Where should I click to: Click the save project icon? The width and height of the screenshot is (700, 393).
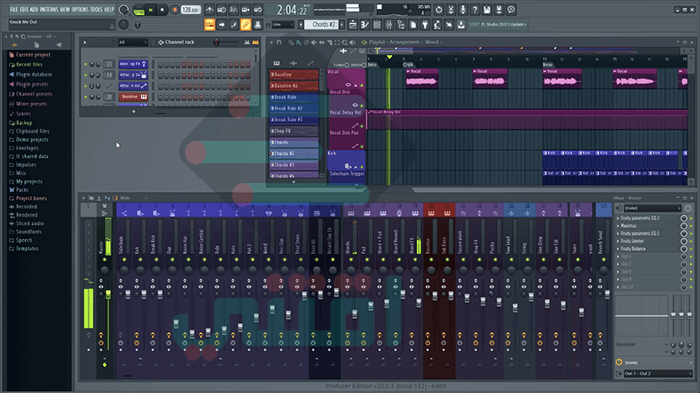pyautogui.click(x=487, y=10)
